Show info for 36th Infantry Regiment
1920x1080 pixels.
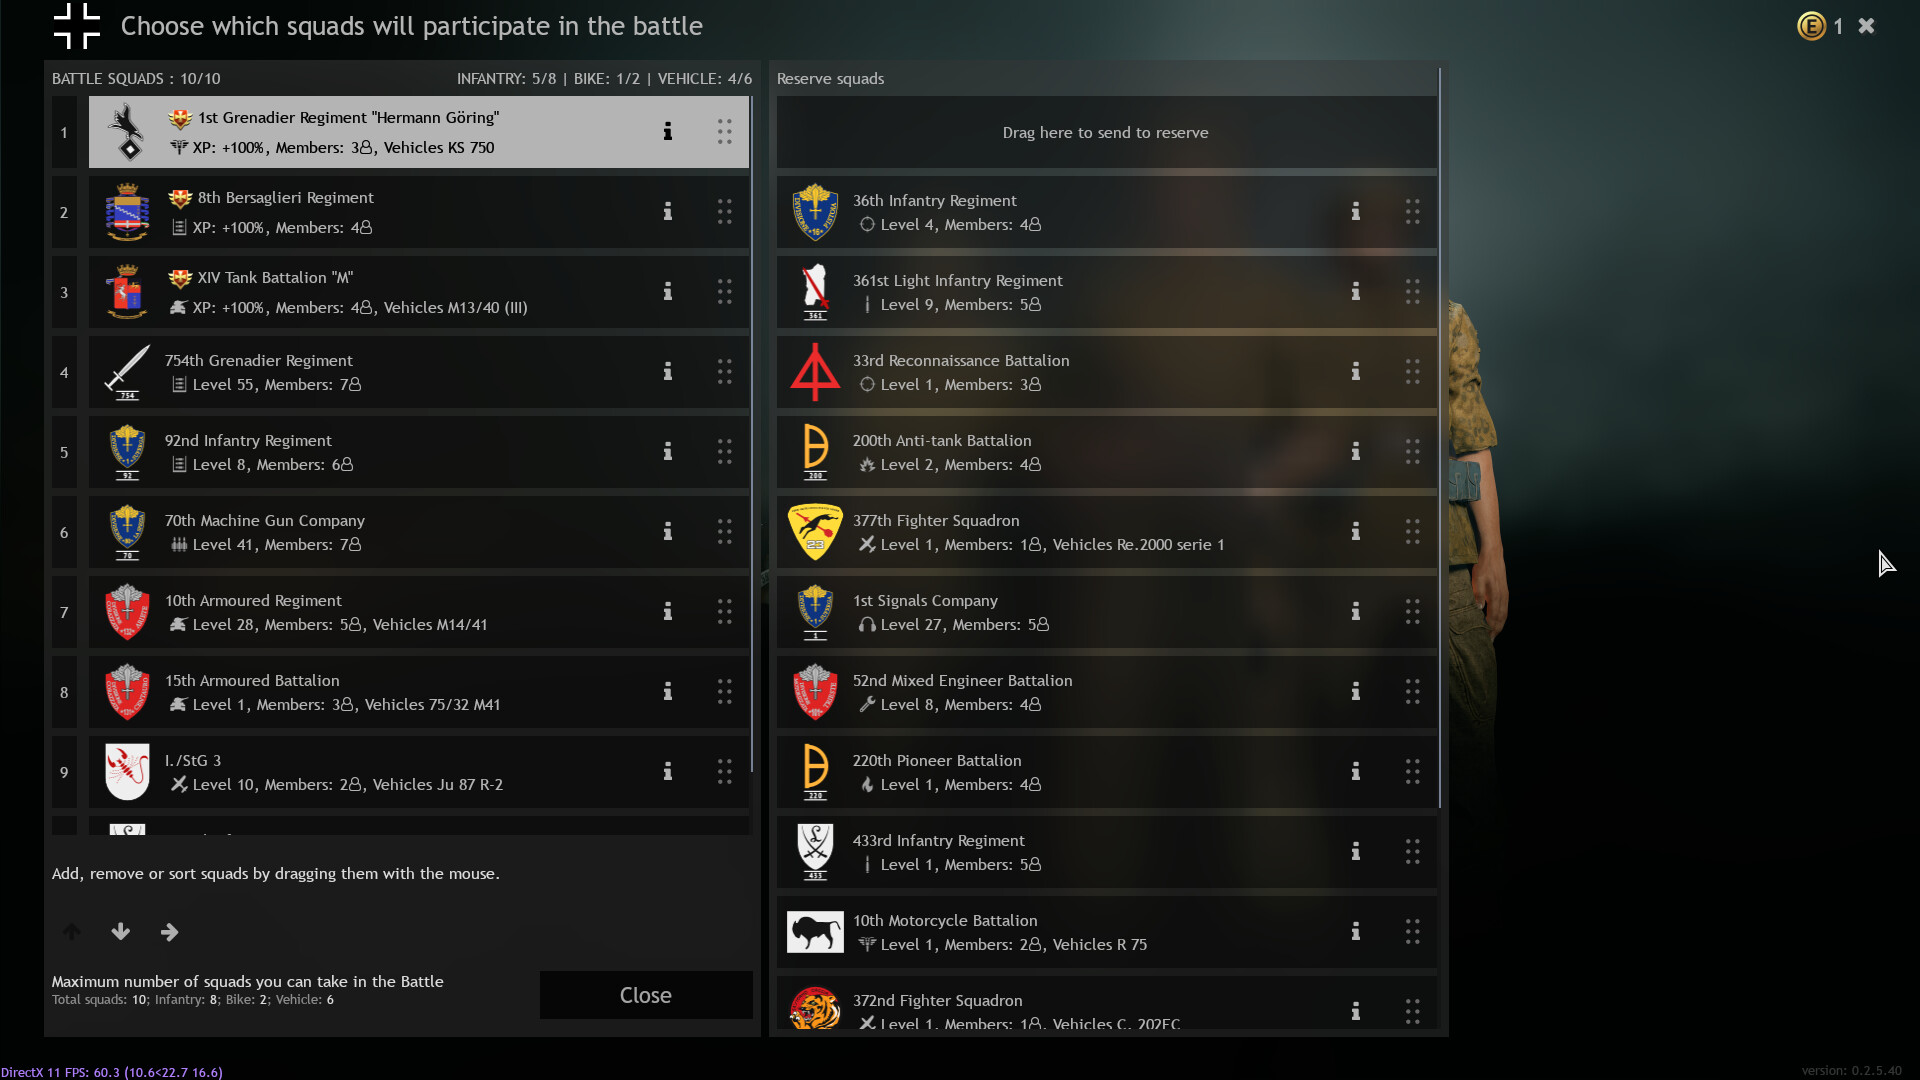(1355, 211)
